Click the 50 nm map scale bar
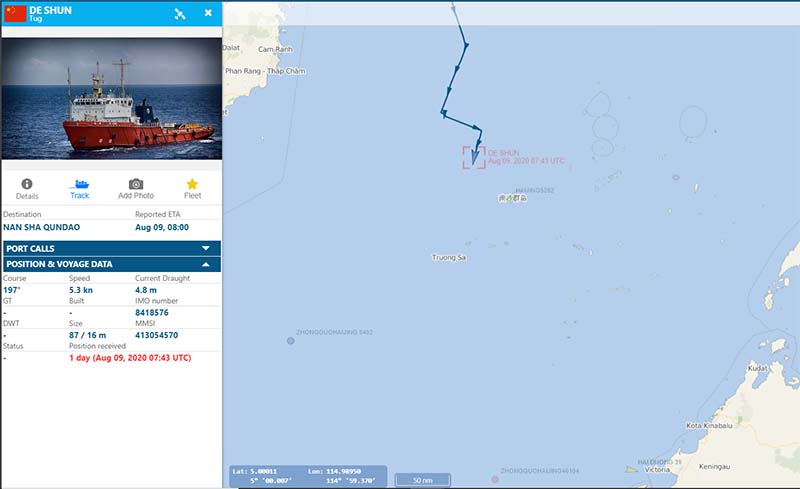The width and height of the screenshot is (800, 489). pyautogui.click(x=423, y=480)
